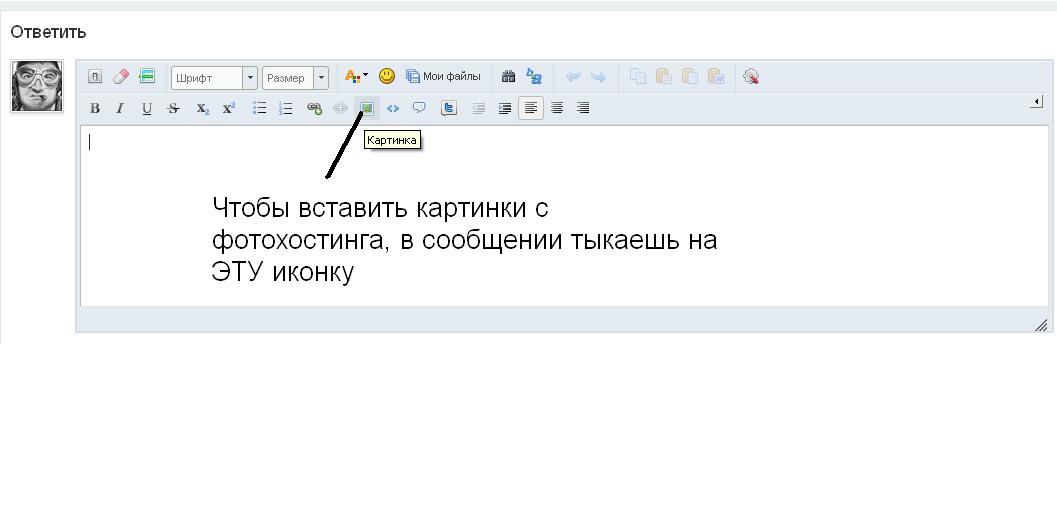Open the Шрифт font dropdown
This screenshot has width=1057, height=512.
point(214,78)
